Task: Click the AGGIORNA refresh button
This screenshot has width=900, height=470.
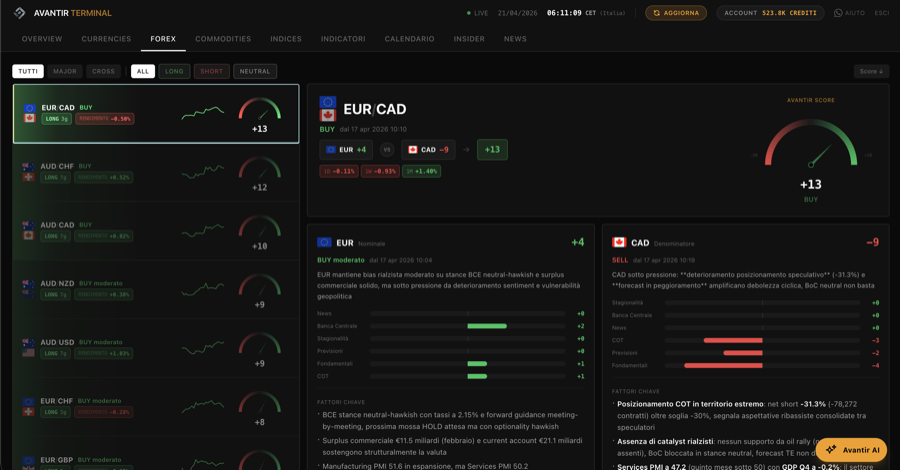Action: (x=676, y=13)
